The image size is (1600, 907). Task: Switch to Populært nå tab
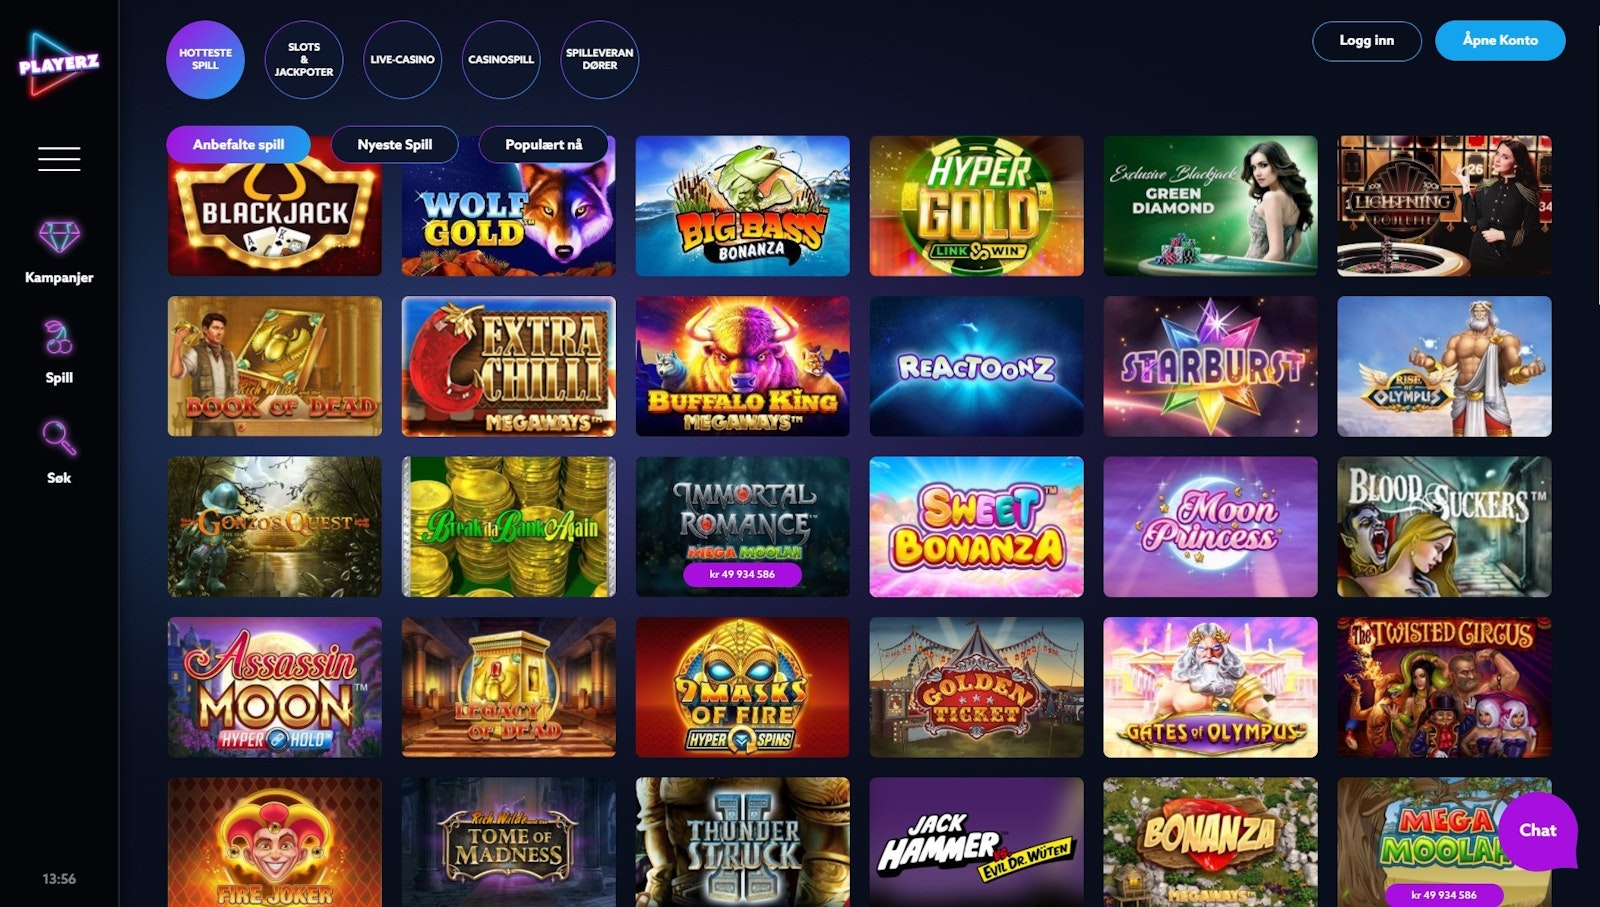[544, 144]
